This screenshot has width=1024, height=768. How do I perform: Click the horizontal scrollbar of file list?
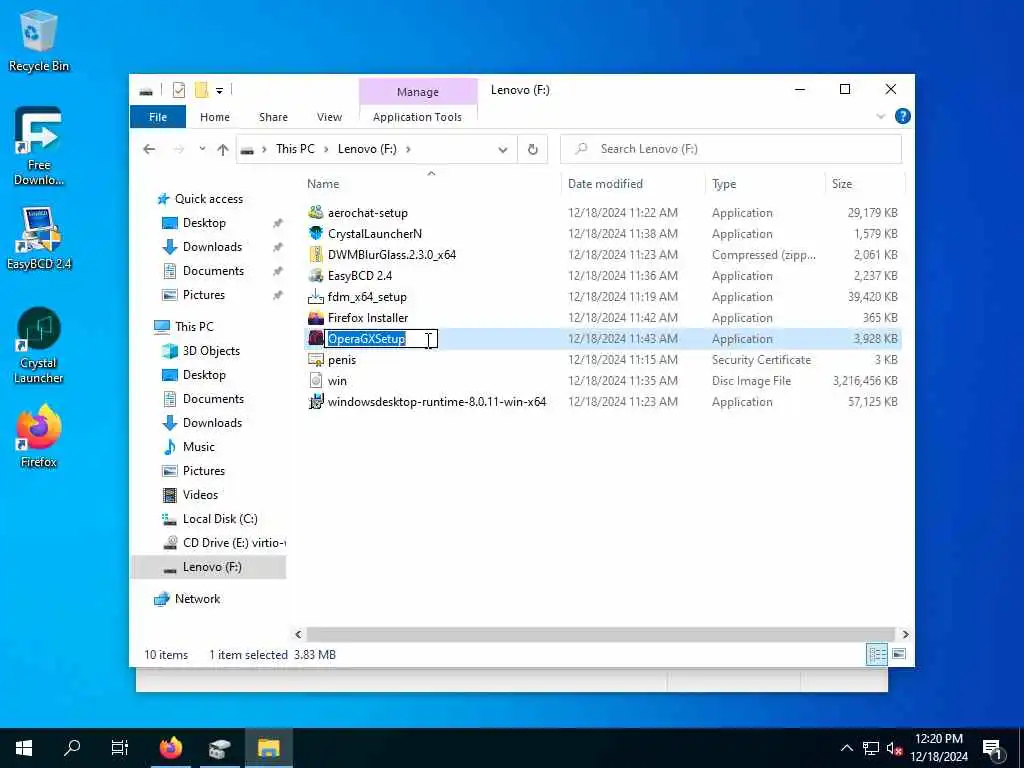(x=600, y=634)
